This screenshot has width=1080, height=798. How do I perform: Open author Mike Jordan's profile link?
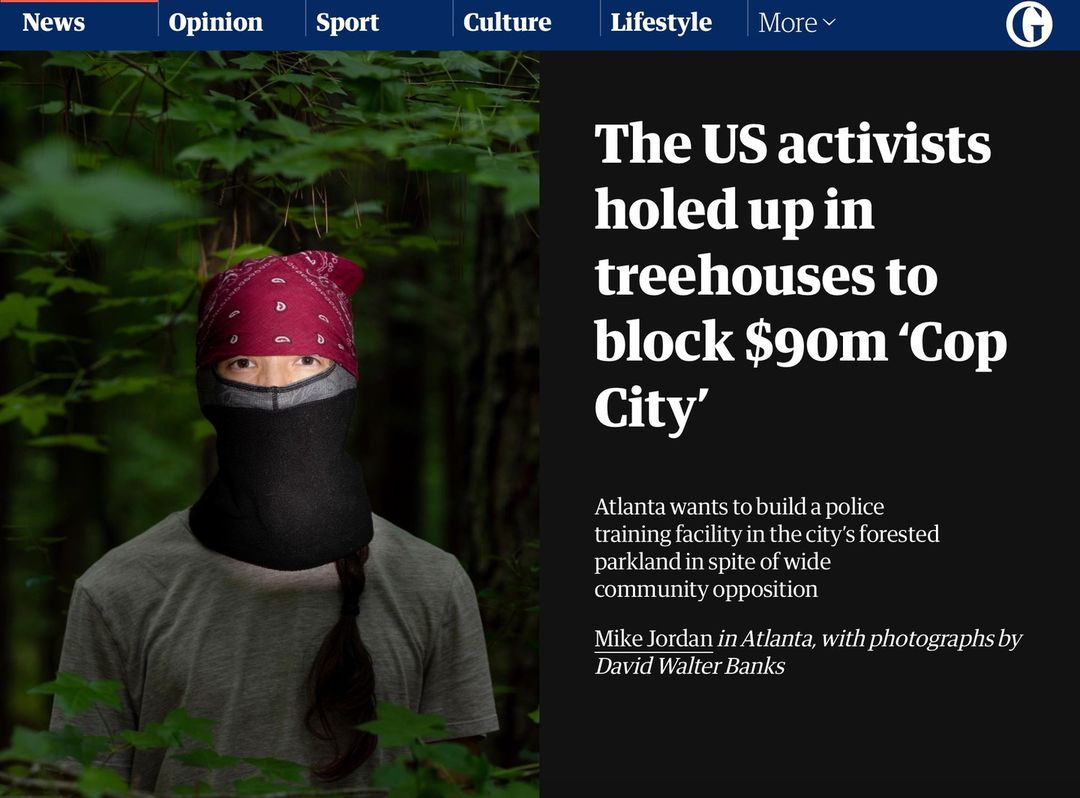pyautogui.click(x=653, y=638)
